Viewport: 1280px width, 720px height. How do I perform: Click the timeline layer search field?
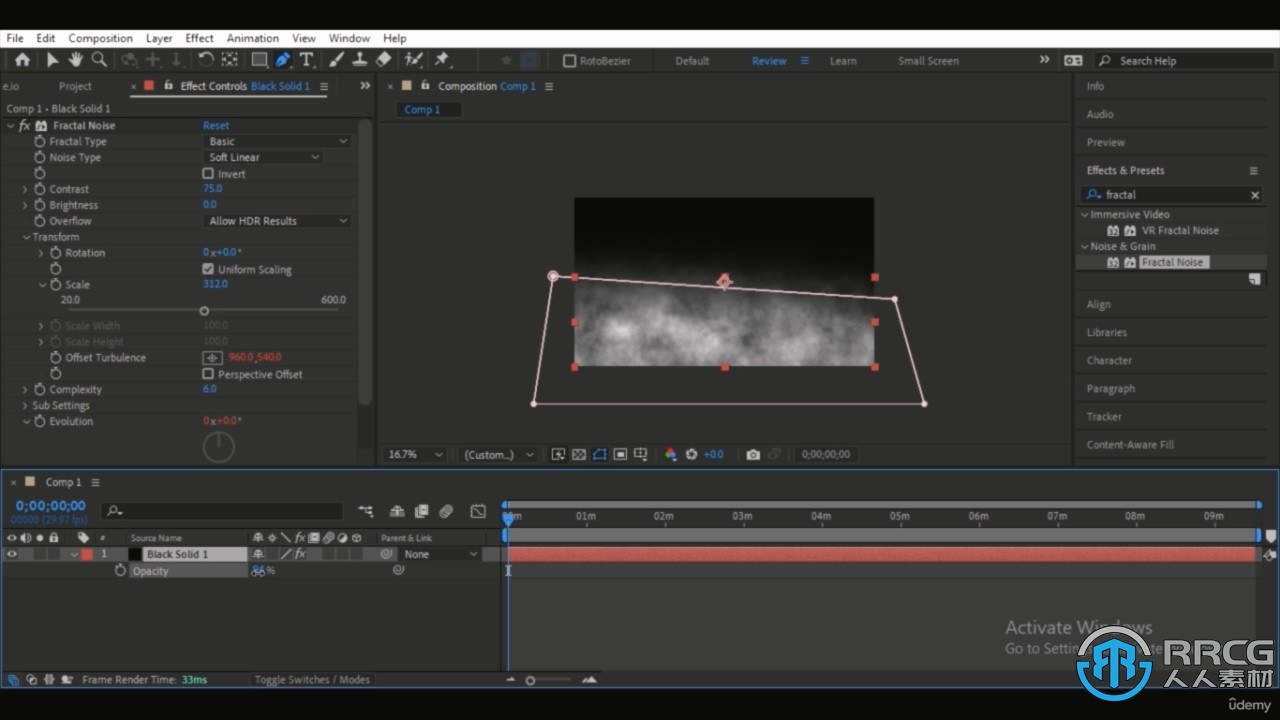[x=222, y=511]
